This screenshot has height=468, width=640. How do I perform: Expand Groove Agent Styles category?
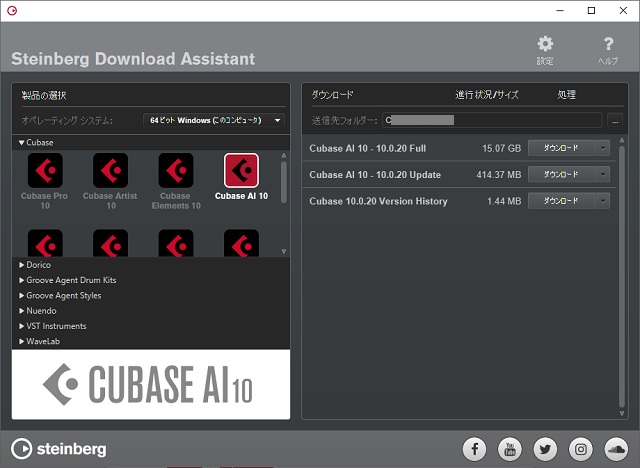(x=22, y=295)
